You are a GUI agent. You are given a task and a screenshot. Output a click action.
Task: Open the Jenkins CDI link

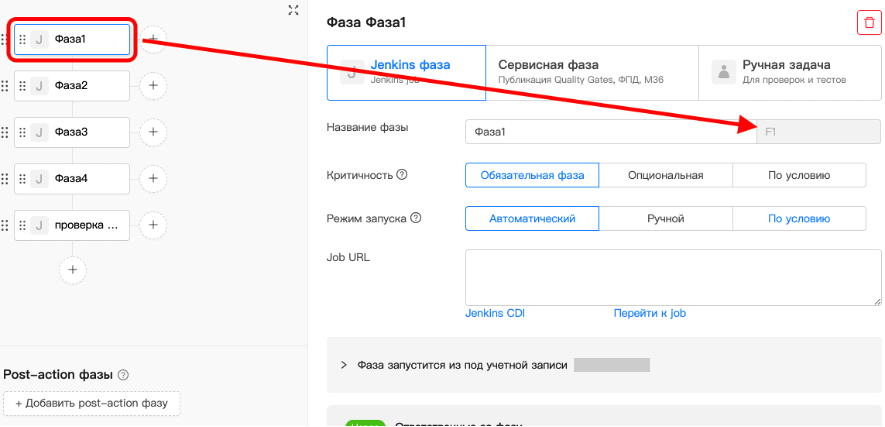(x=495, y=313)
